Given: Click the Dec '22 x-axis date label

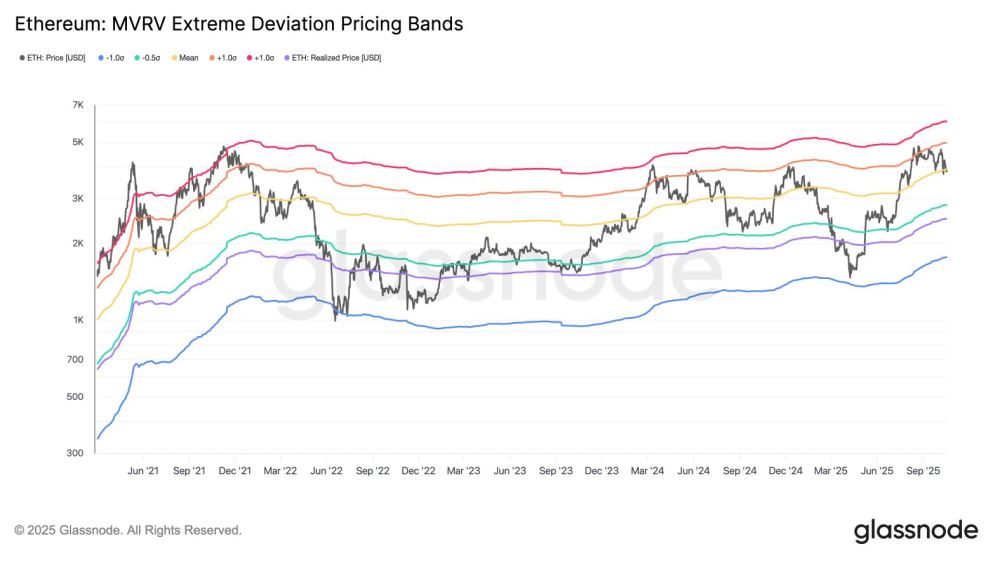Looking at the screenshot, I should [416, 470].
